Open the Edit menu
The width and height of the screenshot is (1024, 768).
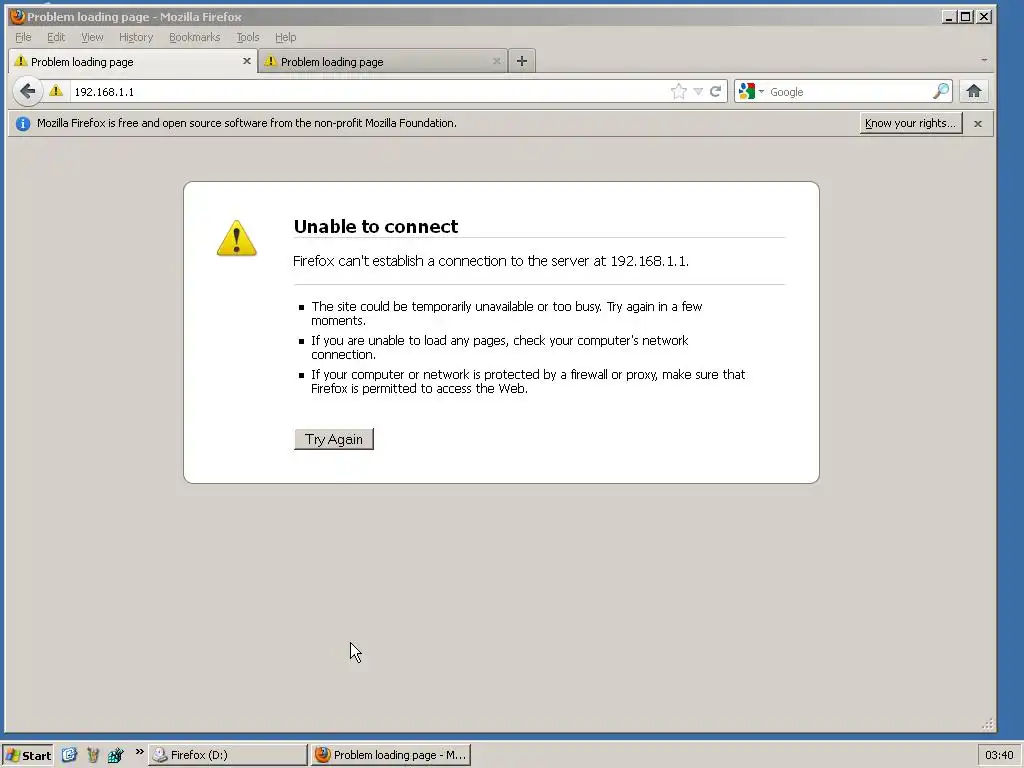coord(56,37)
